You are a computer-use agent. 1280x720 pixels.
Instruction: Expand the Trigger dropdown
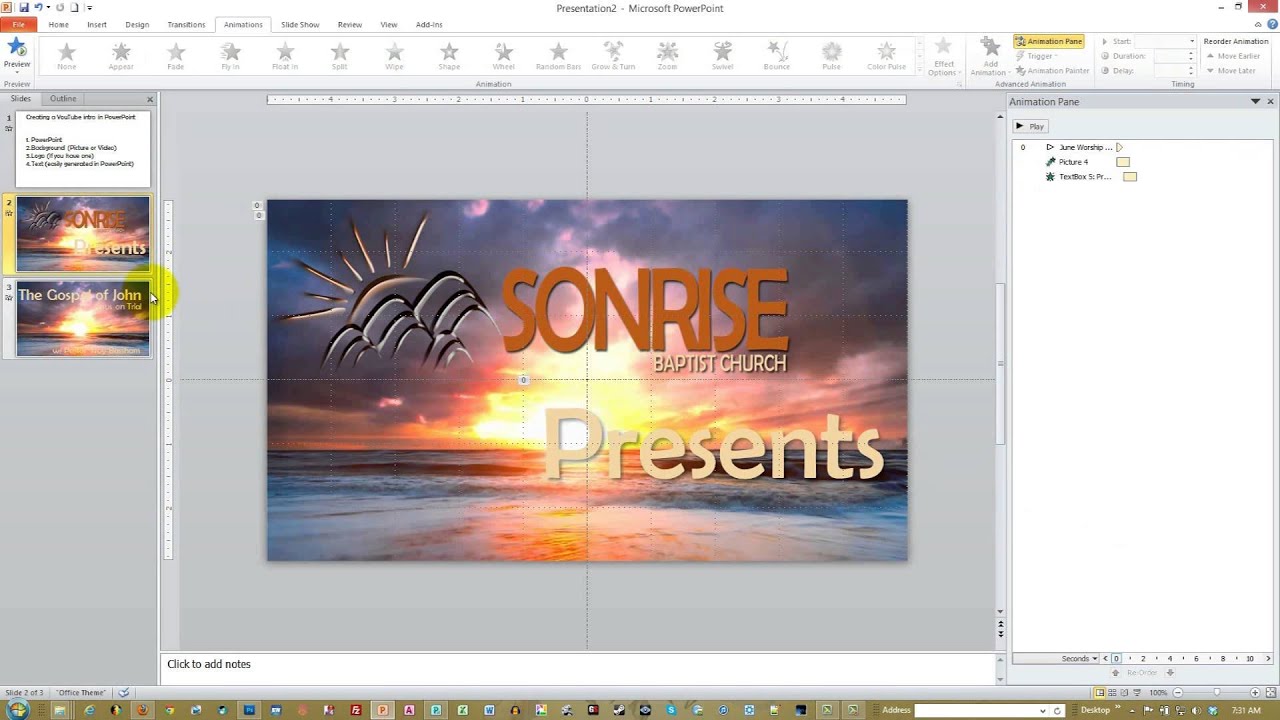coord(1038,56)
